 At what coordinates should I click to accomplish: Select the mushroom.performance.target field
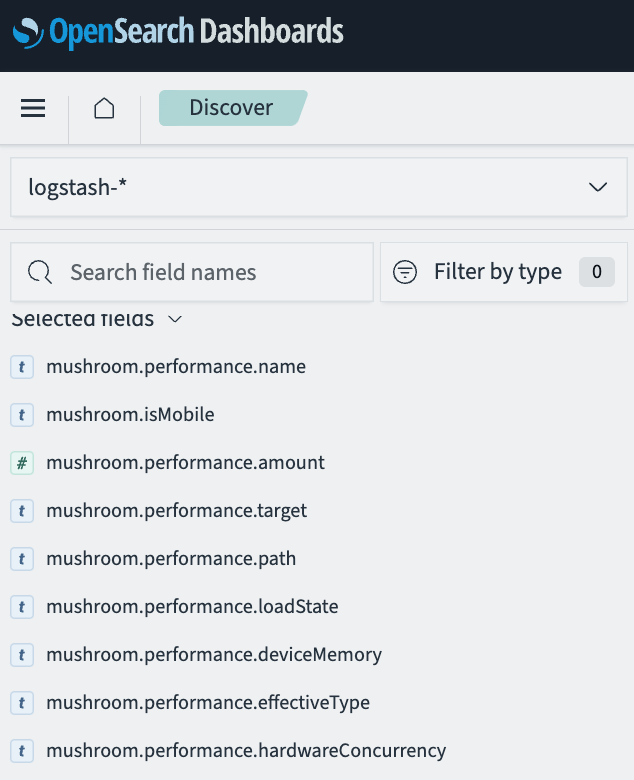[177, 511]
